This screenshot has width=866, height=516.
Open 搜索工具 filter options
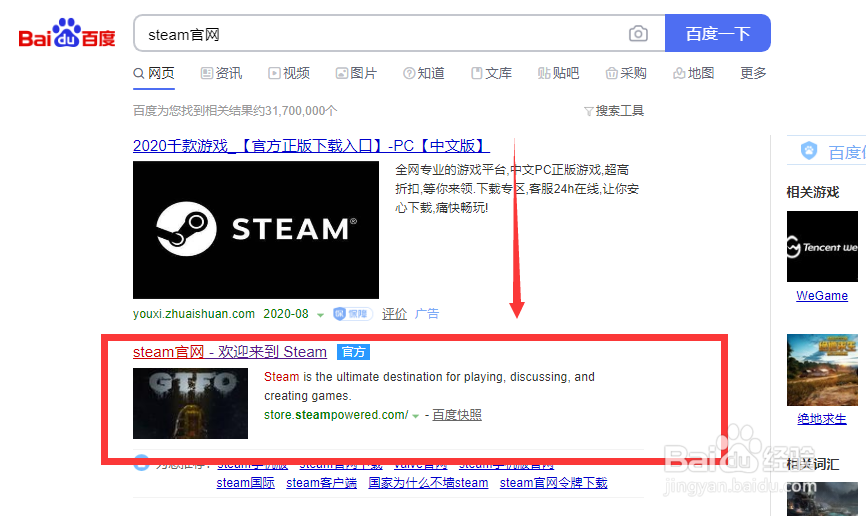pyautogui.click(x=614, y=111)
